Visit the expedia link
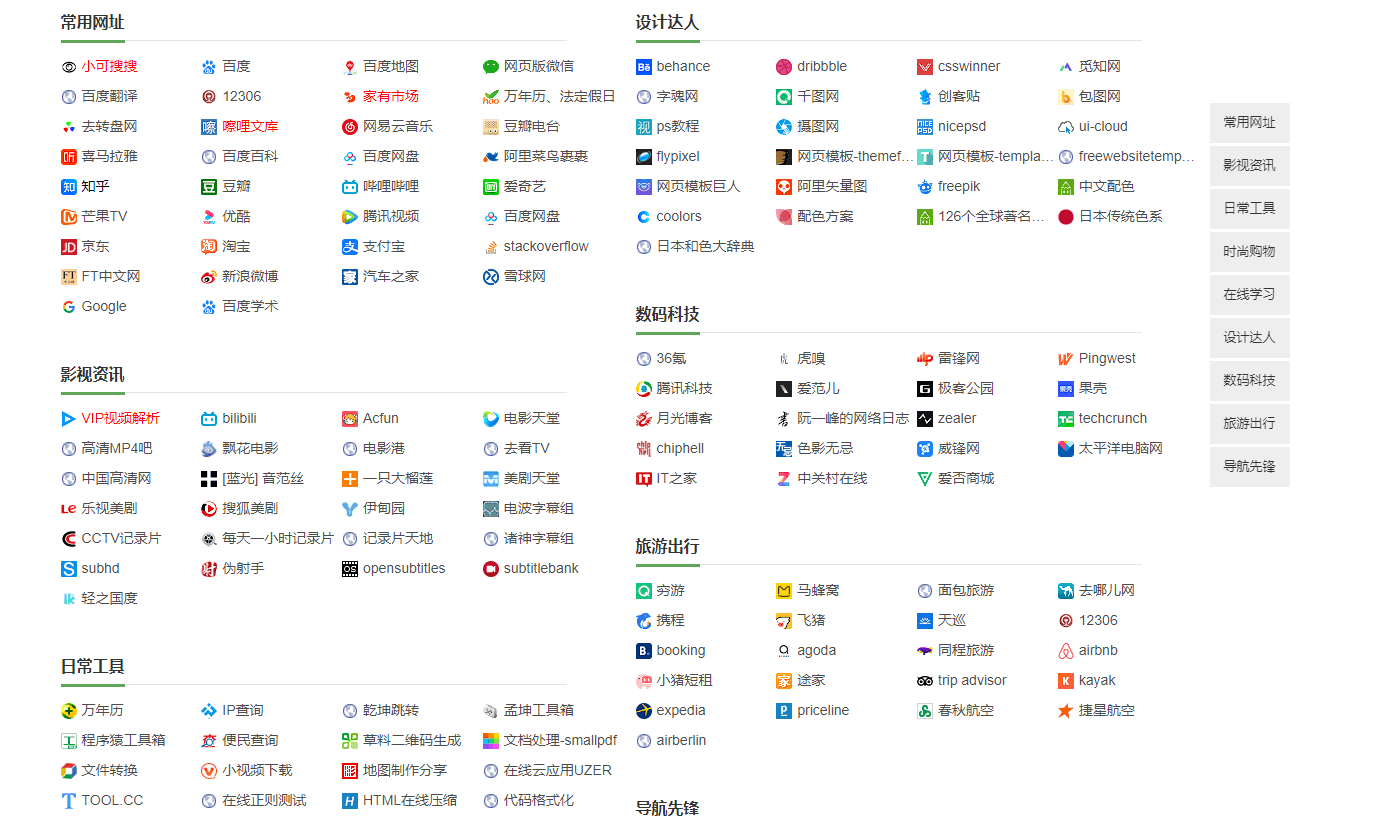The height and width of the screenshot is (818, 1386). tap(681, 711)
